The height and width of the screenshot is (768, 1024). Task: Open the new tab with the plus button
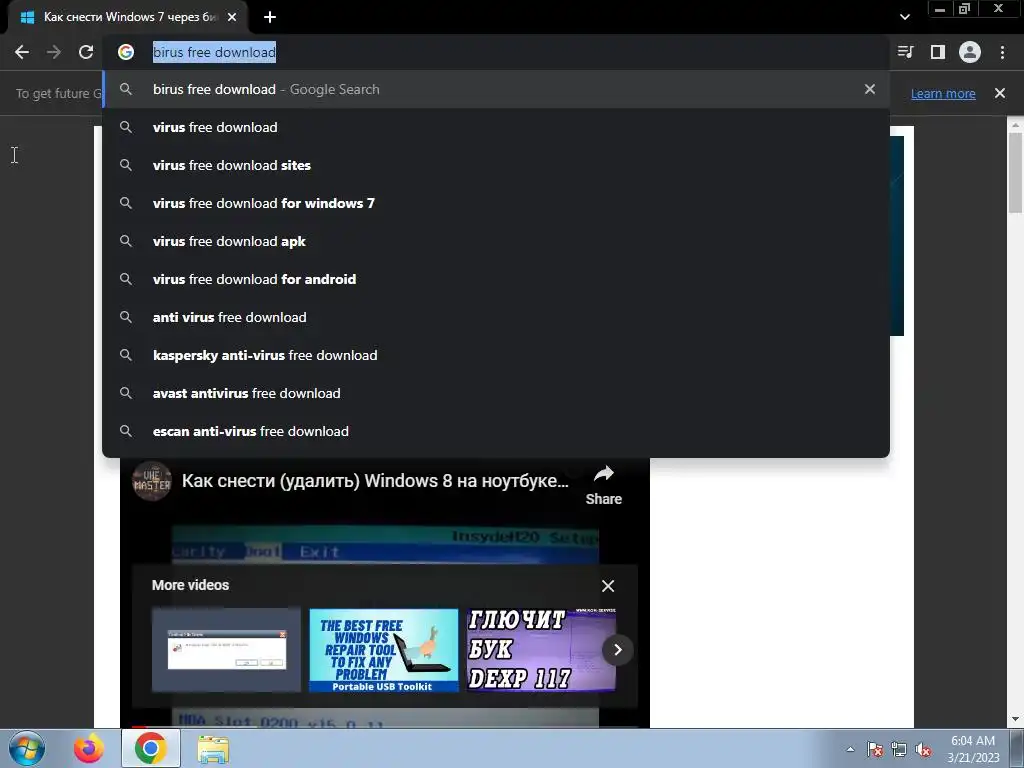[x=270, y=17]
